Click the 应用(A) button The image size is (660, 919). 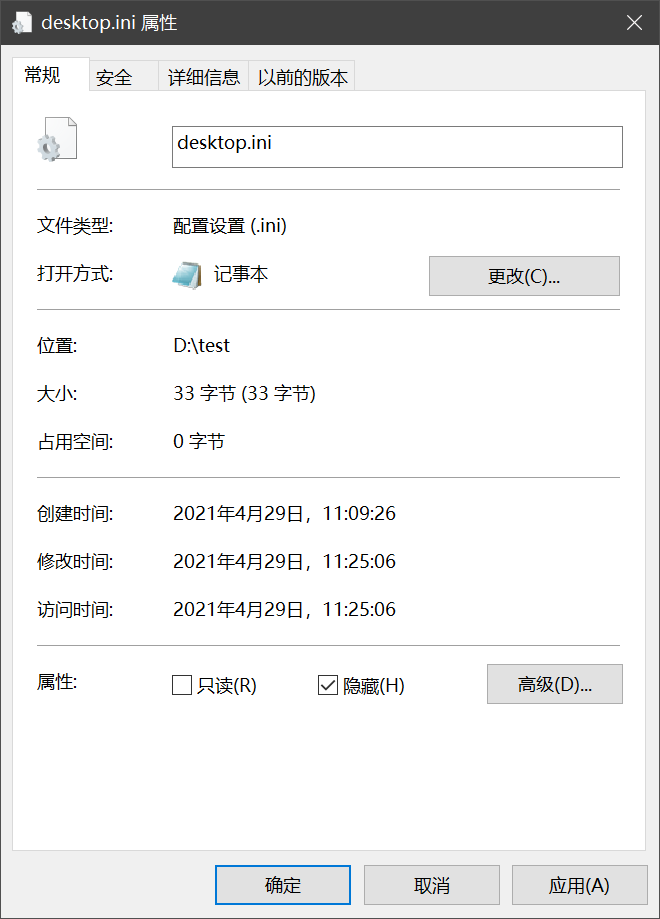(x=580, y=885)
